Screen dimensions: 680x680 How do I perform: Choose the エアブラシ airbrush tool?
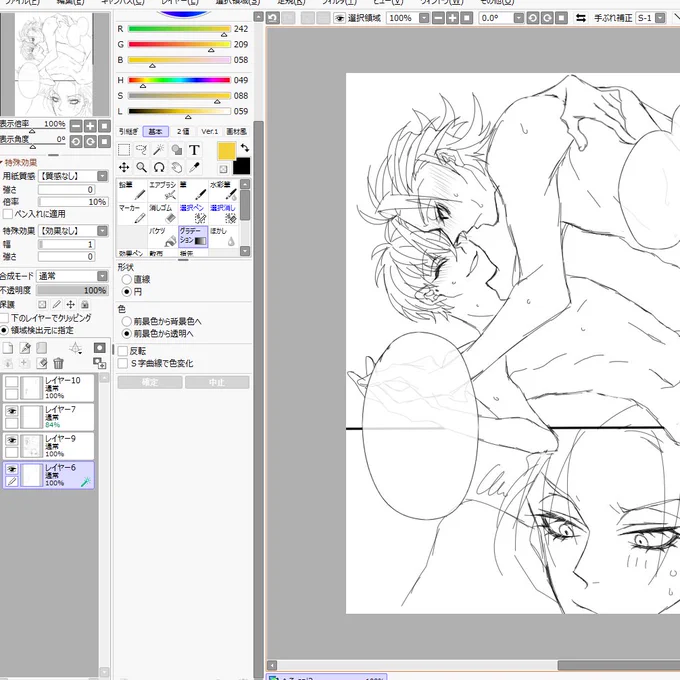(x=162, y=190)
